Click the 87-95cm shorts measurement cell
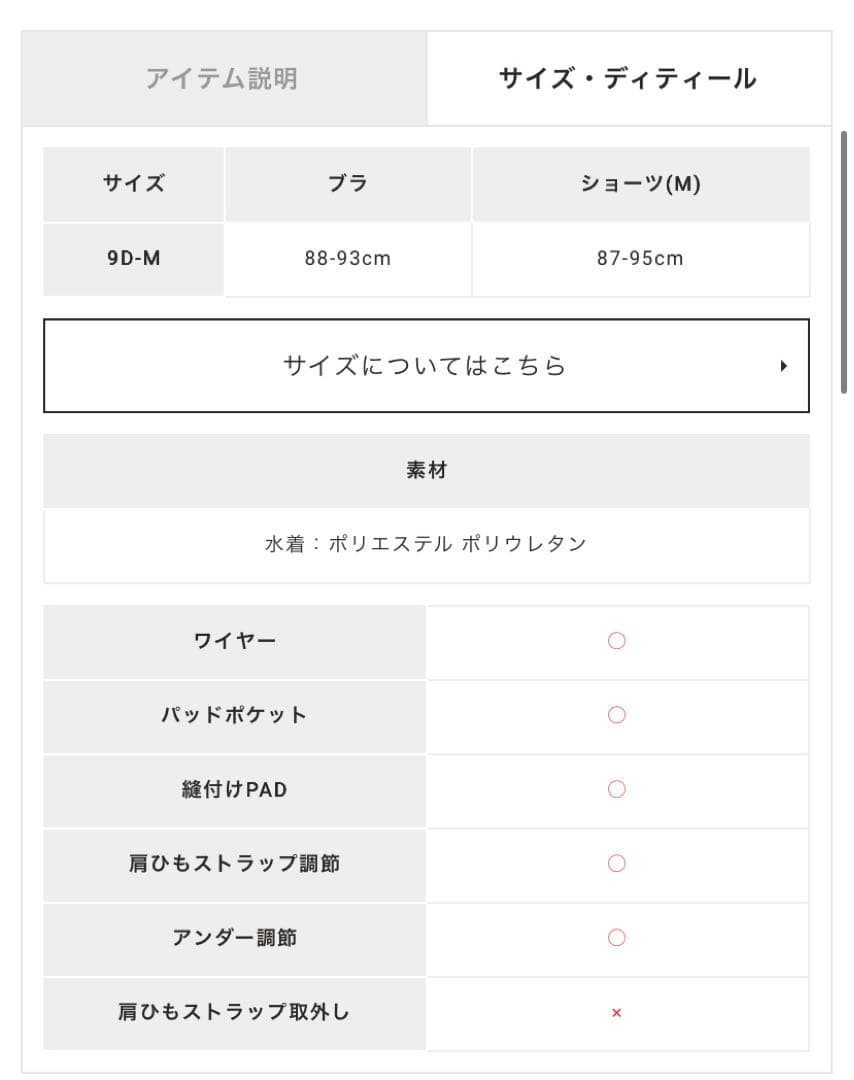The width and height of the screenshot is (854, 1080). tap(640, 258)
